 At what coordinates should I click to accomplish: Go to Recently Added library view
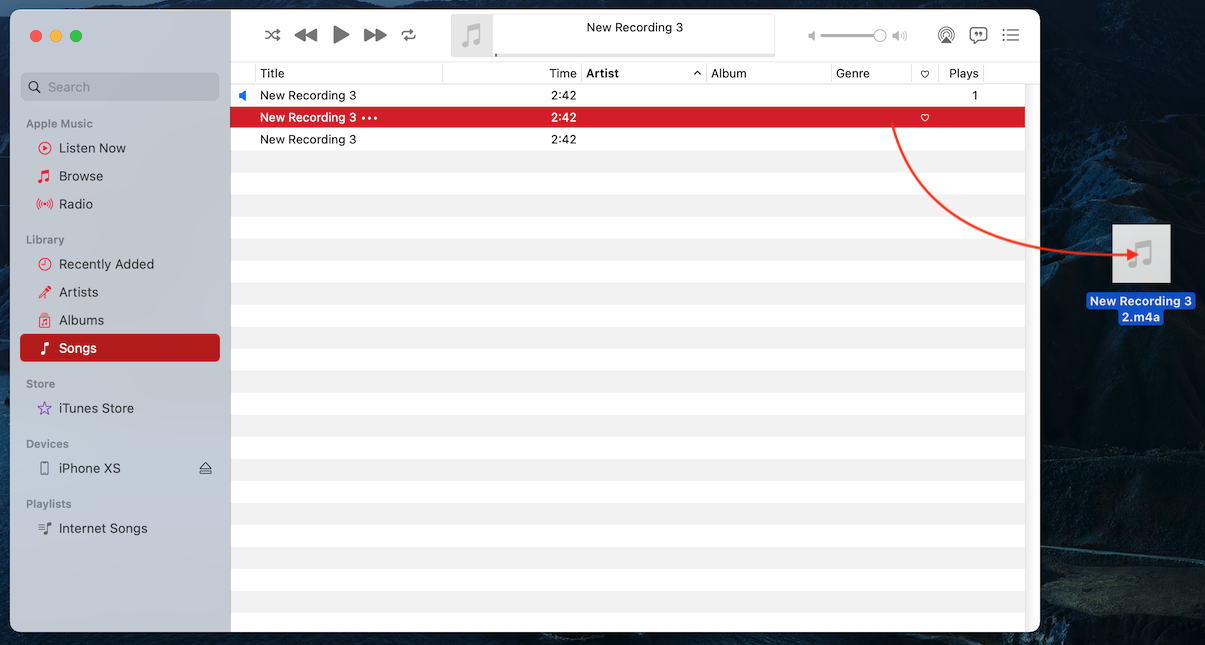(x=106, y=264)
